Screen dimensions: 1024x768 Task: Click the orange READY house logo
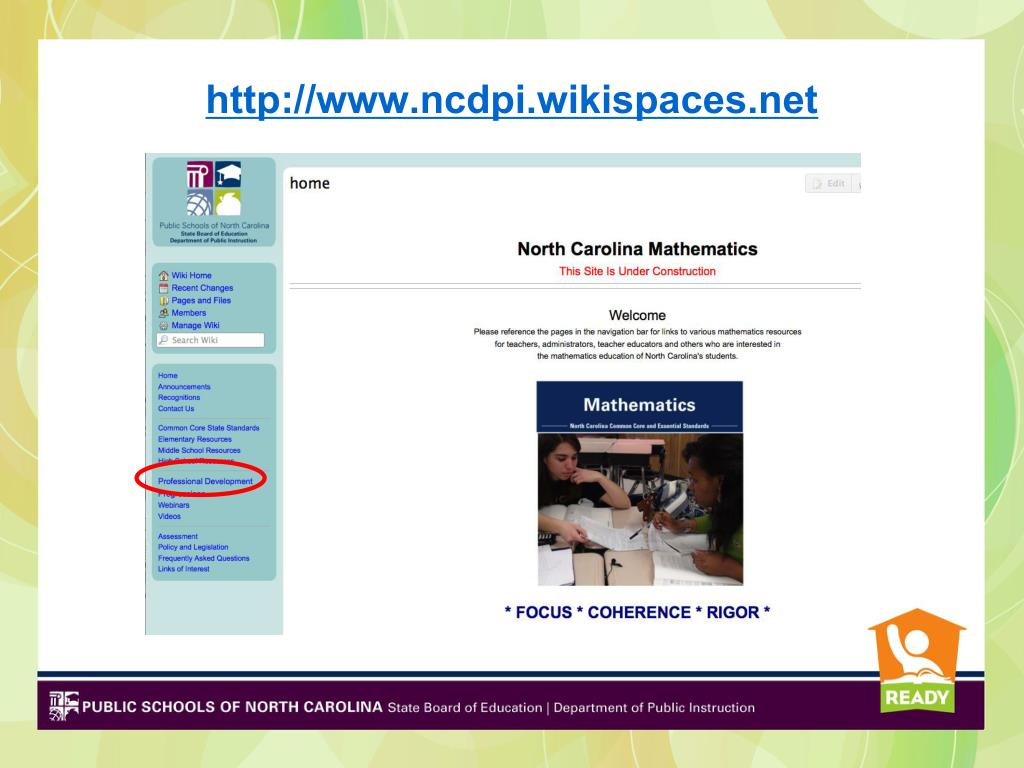point(916,661)
